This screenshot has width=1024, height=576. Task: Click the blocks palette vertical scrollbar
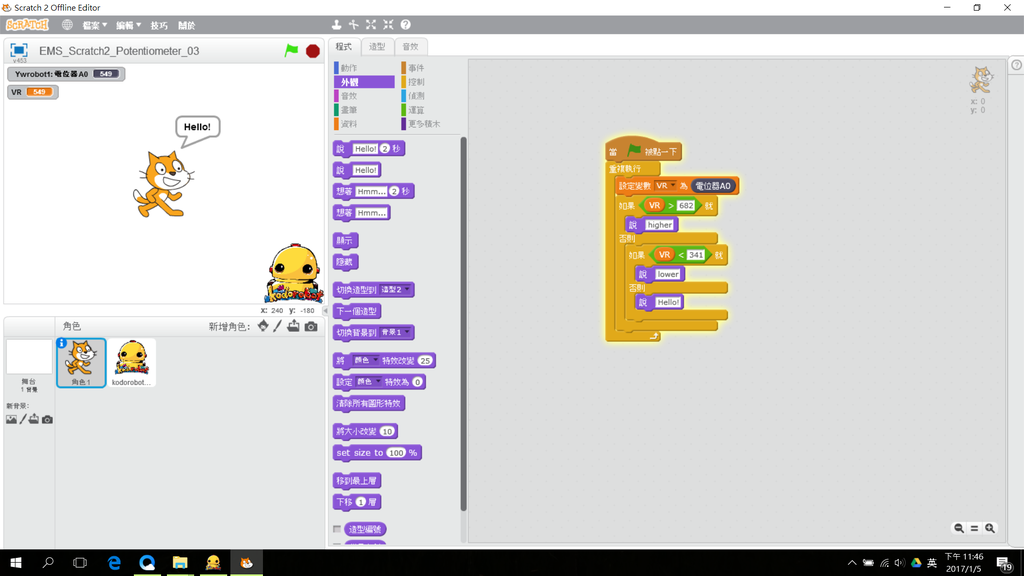(463, 320)
